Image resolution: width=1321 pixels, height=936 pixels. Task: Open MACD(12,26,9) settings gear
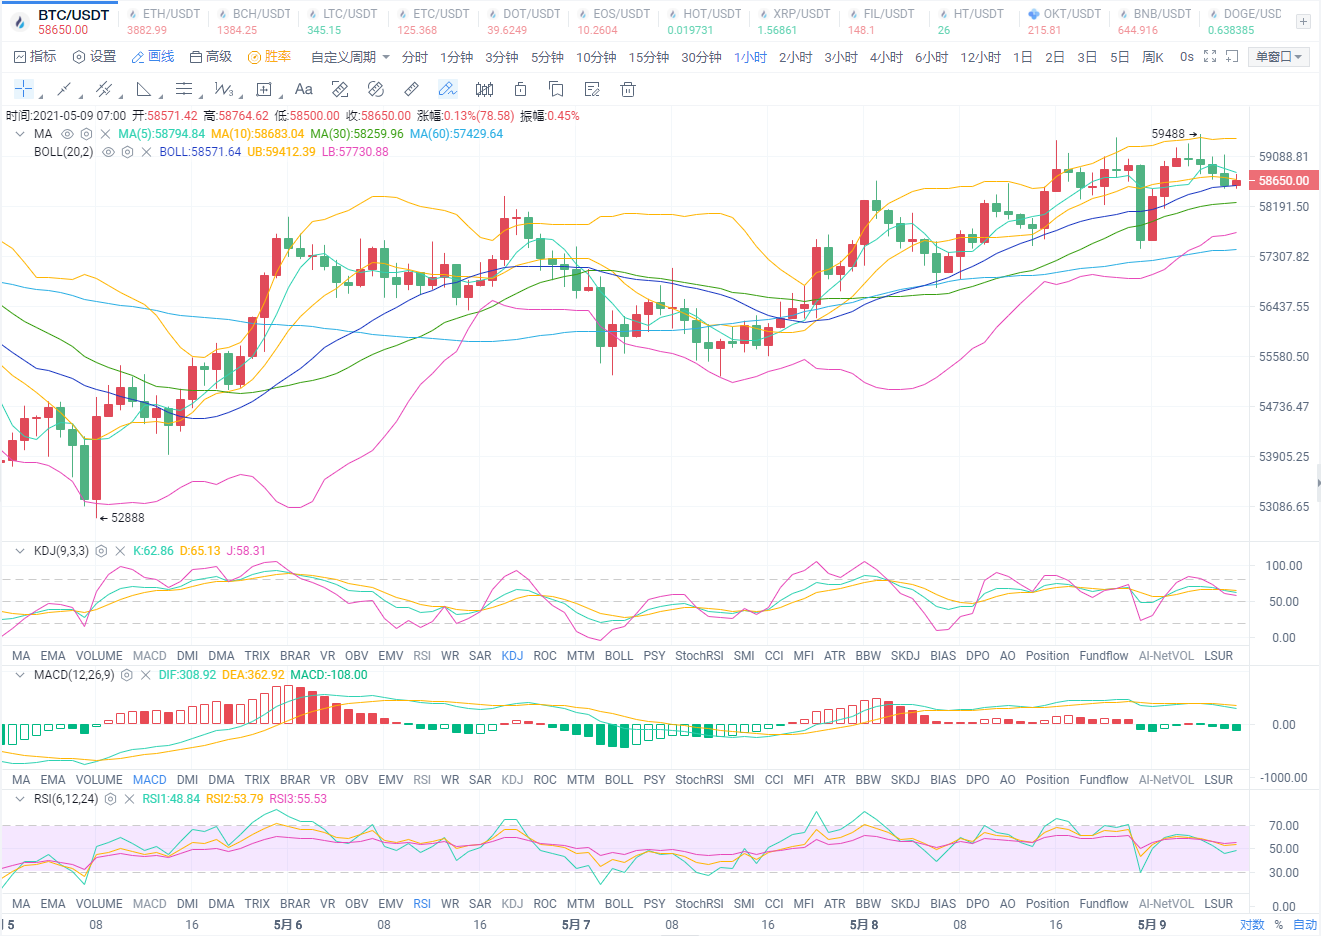pos(127,675)
